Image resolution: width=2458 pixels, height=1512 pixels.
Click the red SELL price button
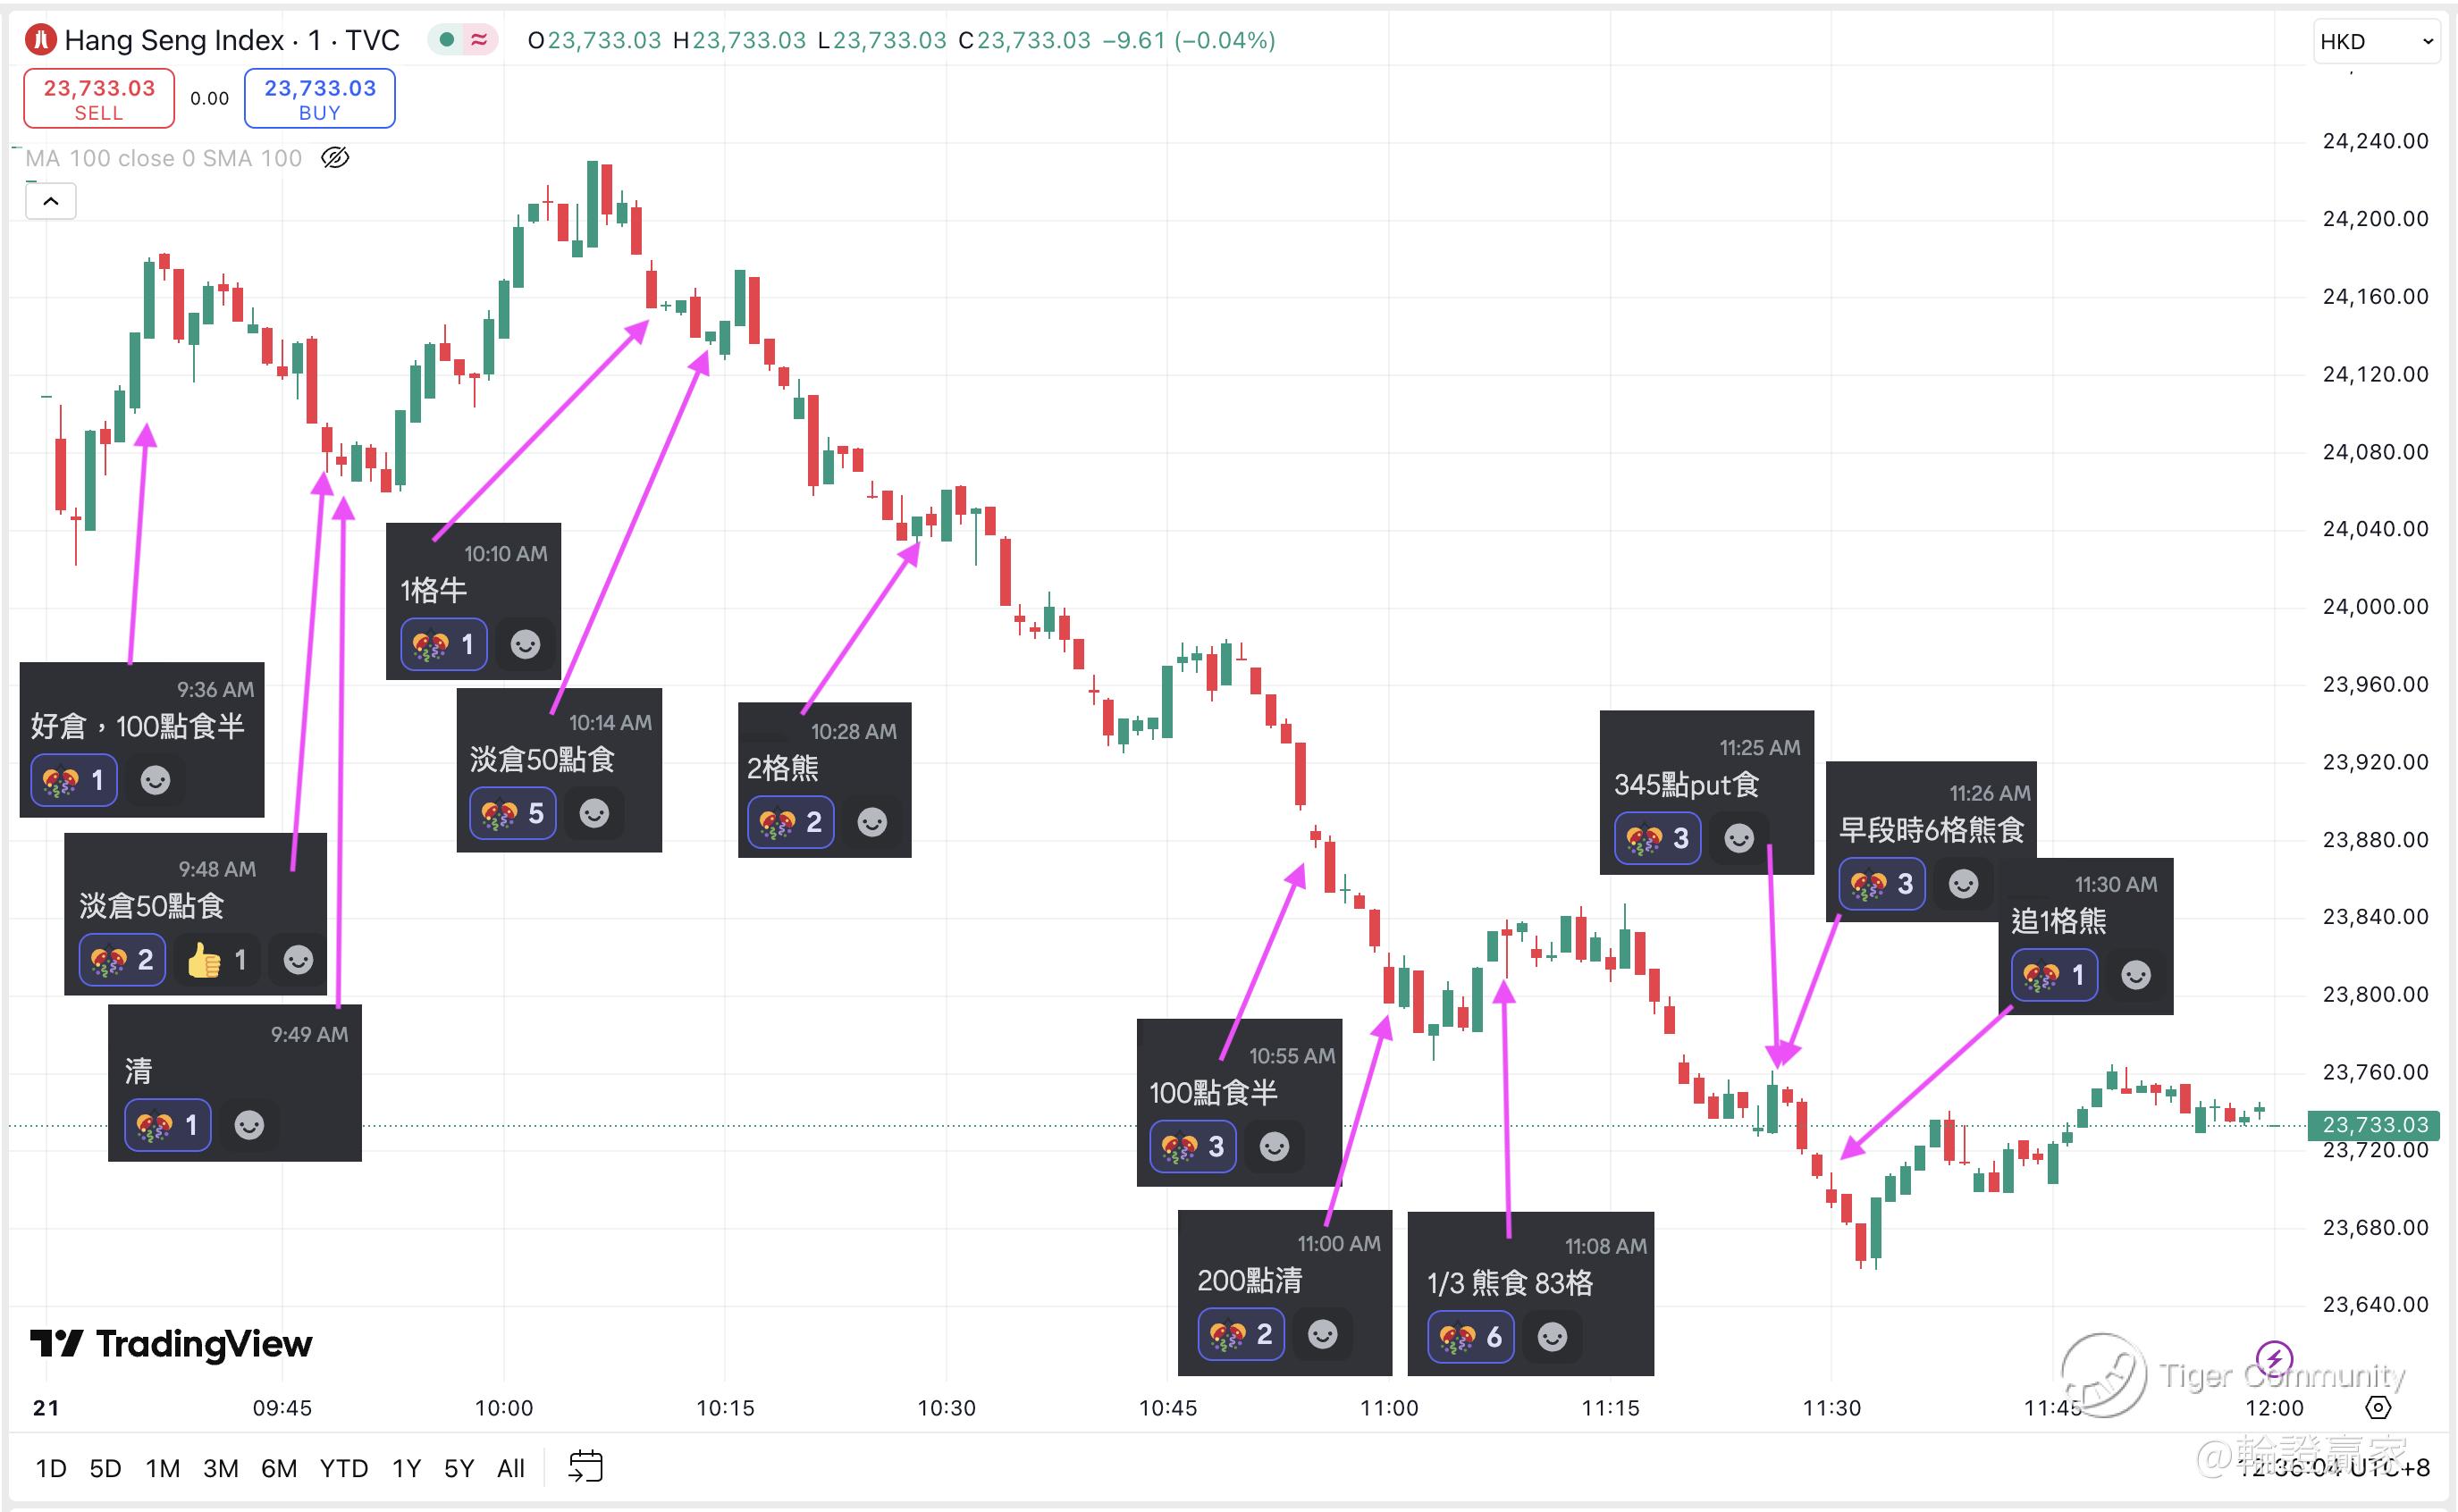(x=99, y=99)
